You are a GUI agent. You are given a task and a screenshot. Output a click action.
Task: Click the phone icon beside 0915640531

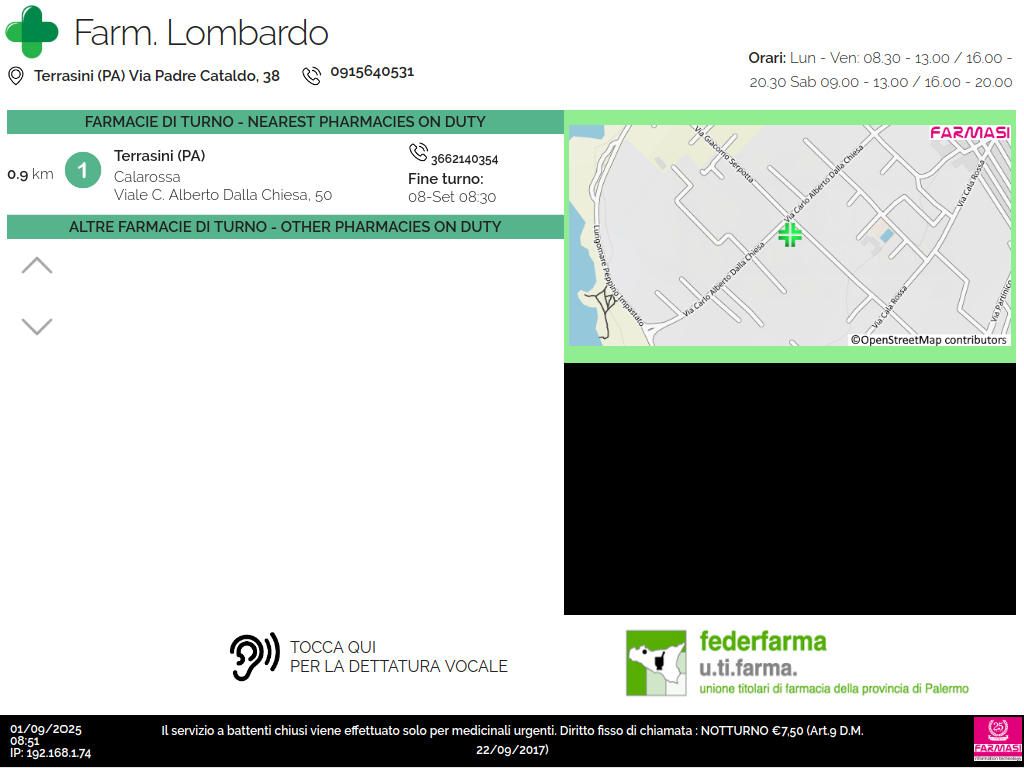point(312,75)
